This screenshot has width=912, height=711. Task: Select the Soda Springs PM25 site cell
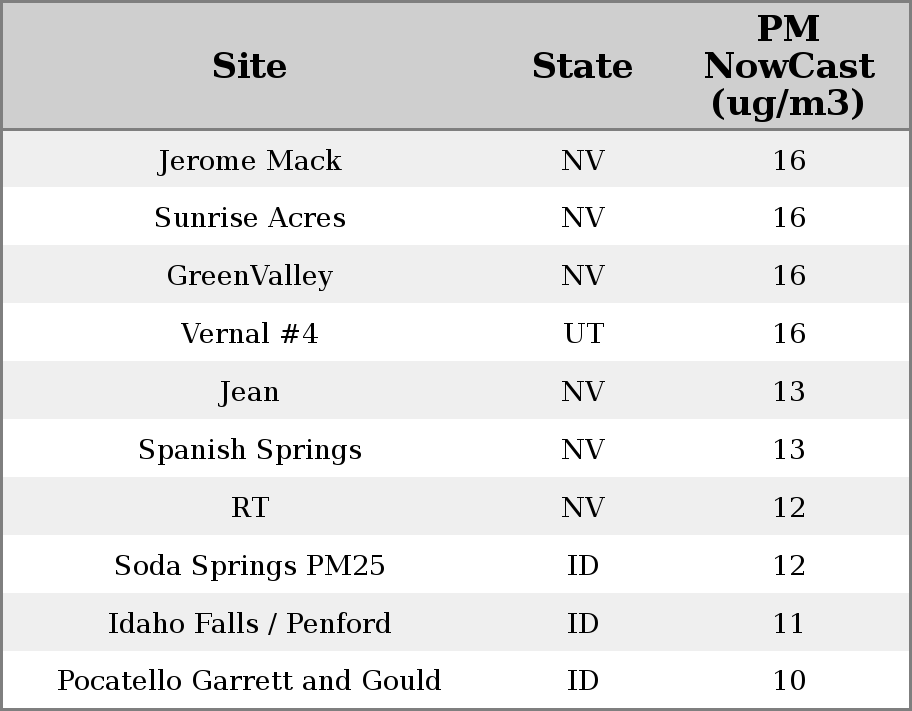pyautogui.click(x=249, y=566)
